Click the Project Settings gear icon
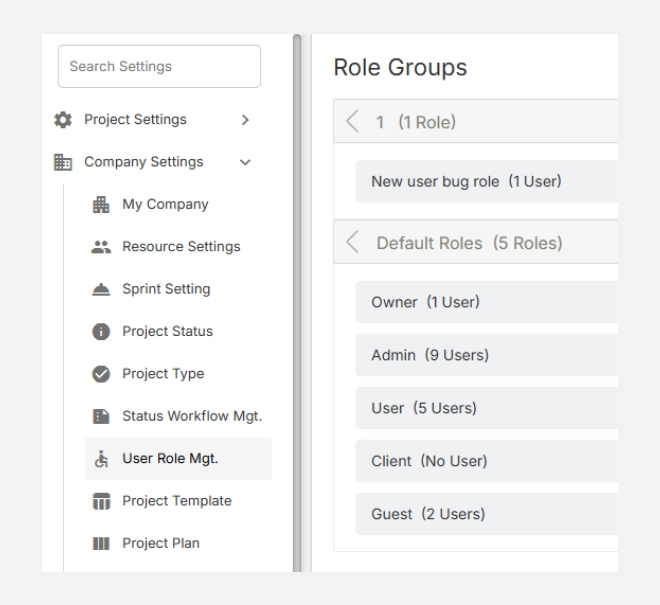This screenshot has width=660, height=605. 58,120
